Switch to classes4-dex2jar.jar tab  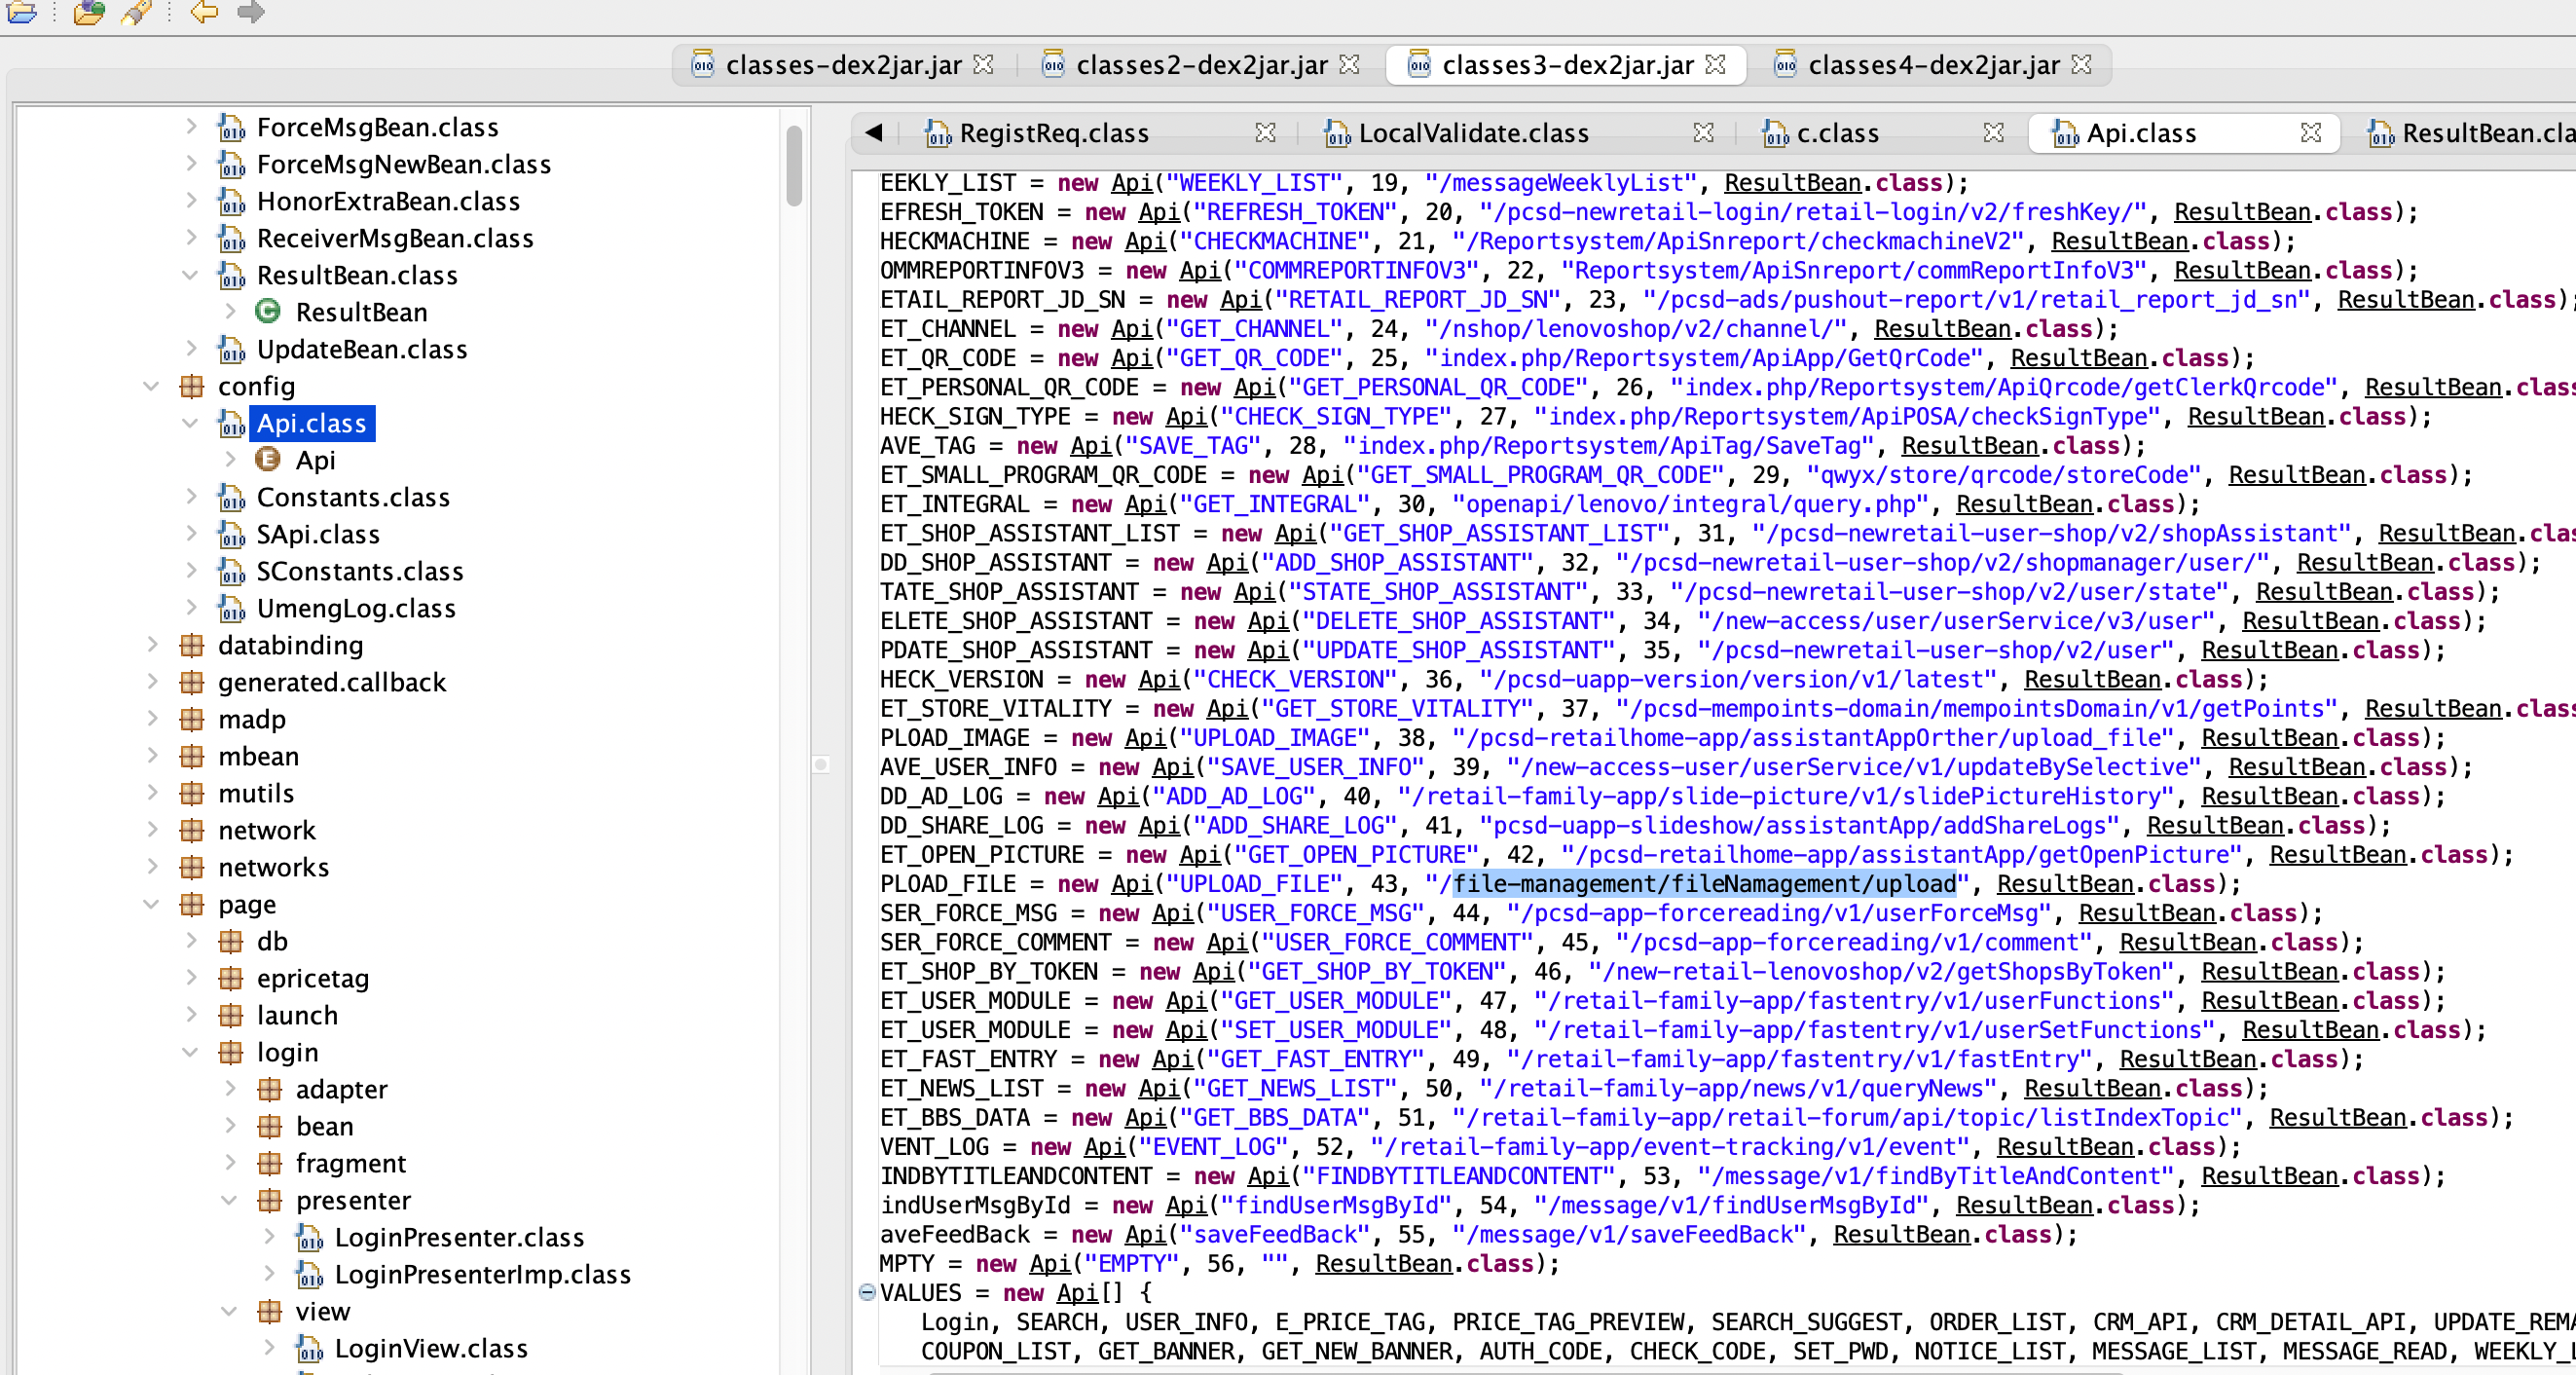(x=1932, y=65)
